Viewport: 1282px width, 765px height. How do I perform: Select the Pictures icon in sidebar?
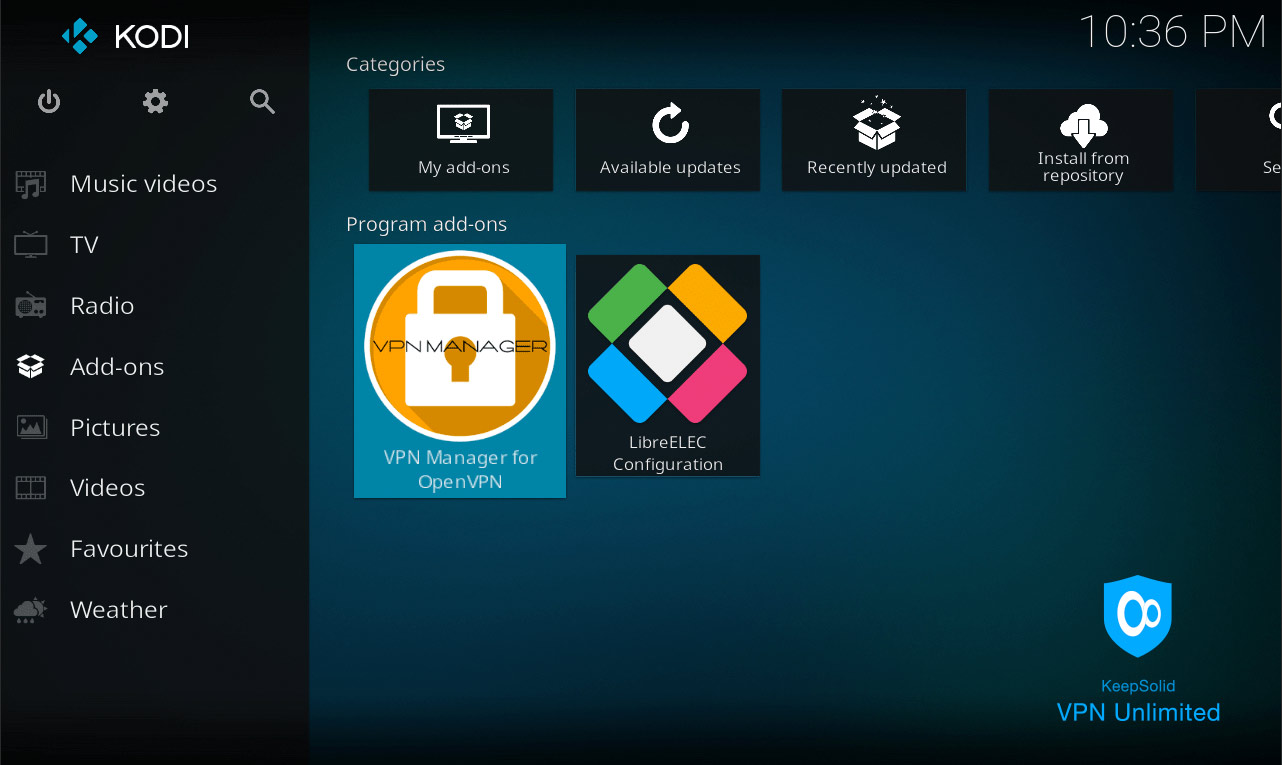[x=31, y=427]
